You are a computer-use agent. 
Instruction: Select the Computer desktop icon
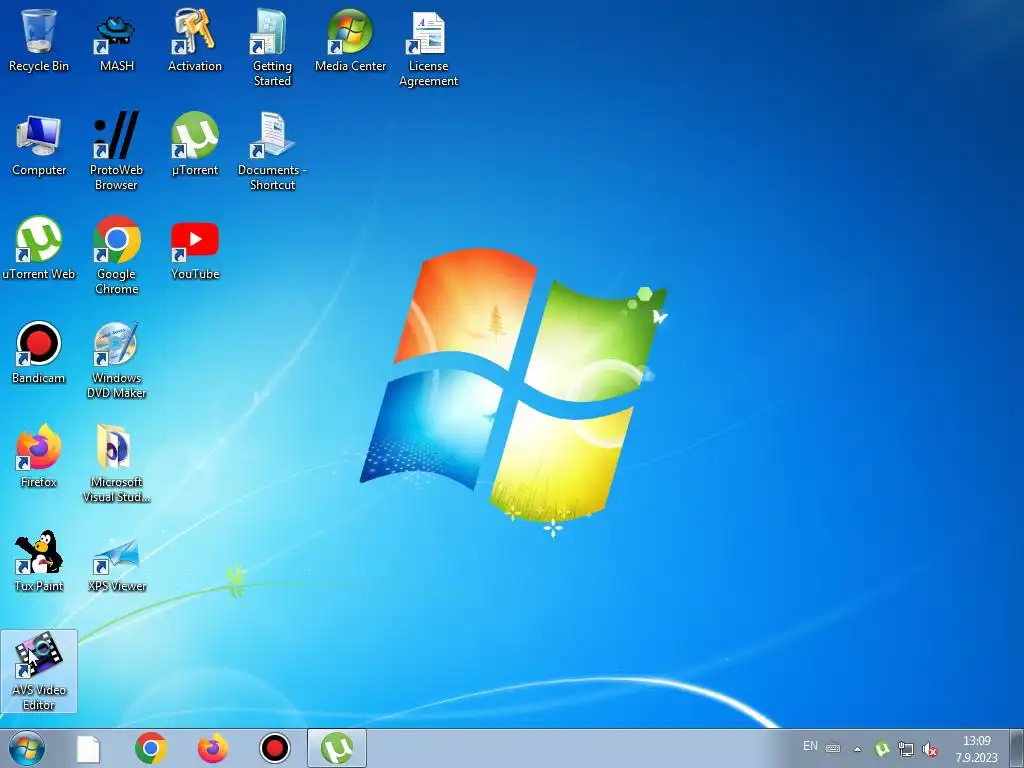click(39, 145)
